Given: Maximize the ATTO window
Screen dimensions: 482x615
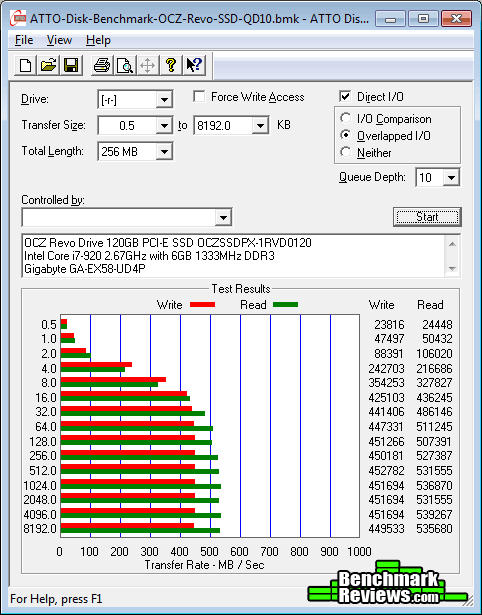Looking at the screenshot, I should [x=423, y=18].
